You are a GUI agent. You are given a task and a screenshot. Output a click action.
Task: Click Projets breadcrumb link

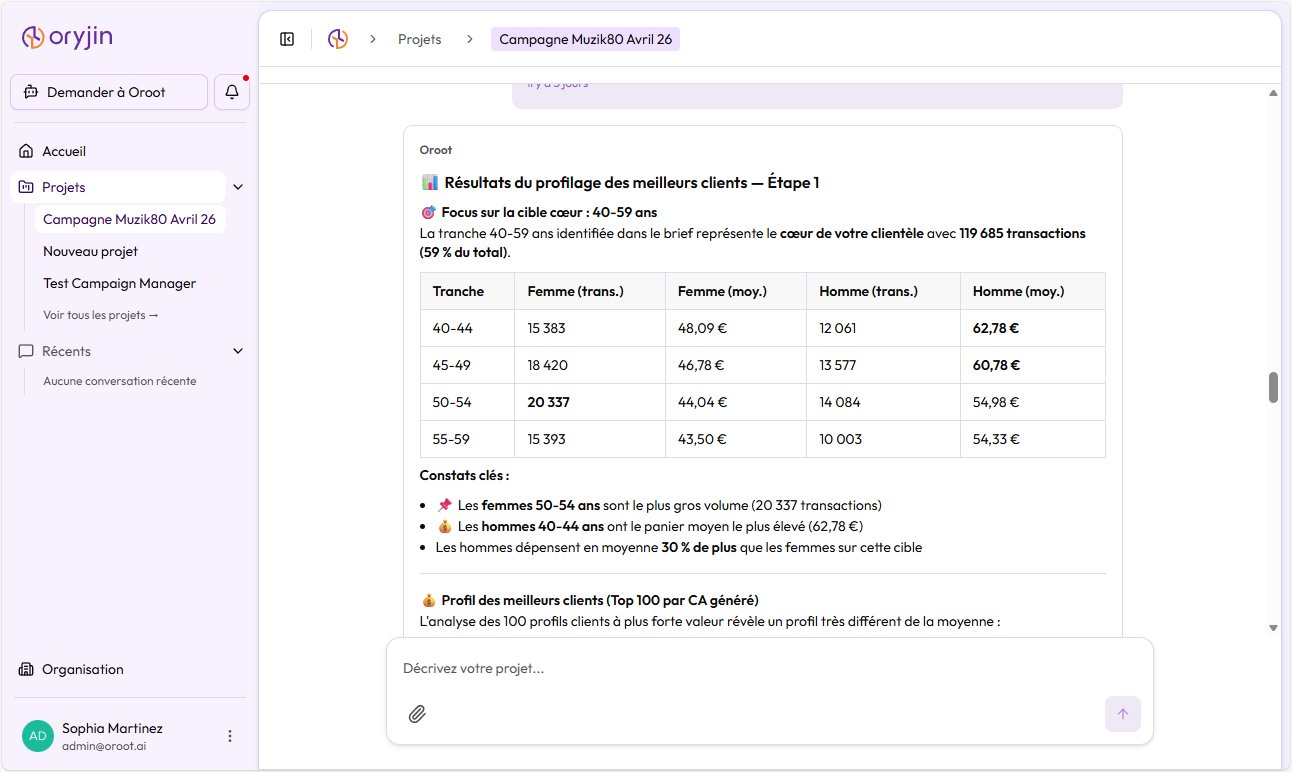click(x=419, y=39)
